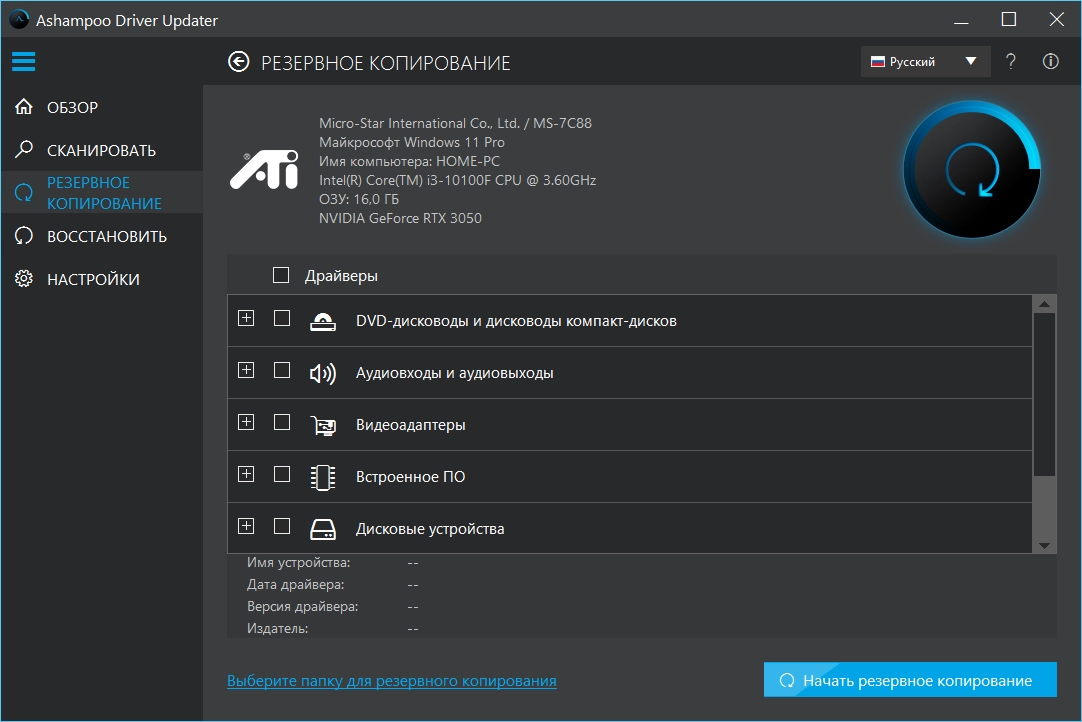Check the Драйверы select-all checkbox
This screenshot has width=1082, height=722.
[x=281, y=275]
